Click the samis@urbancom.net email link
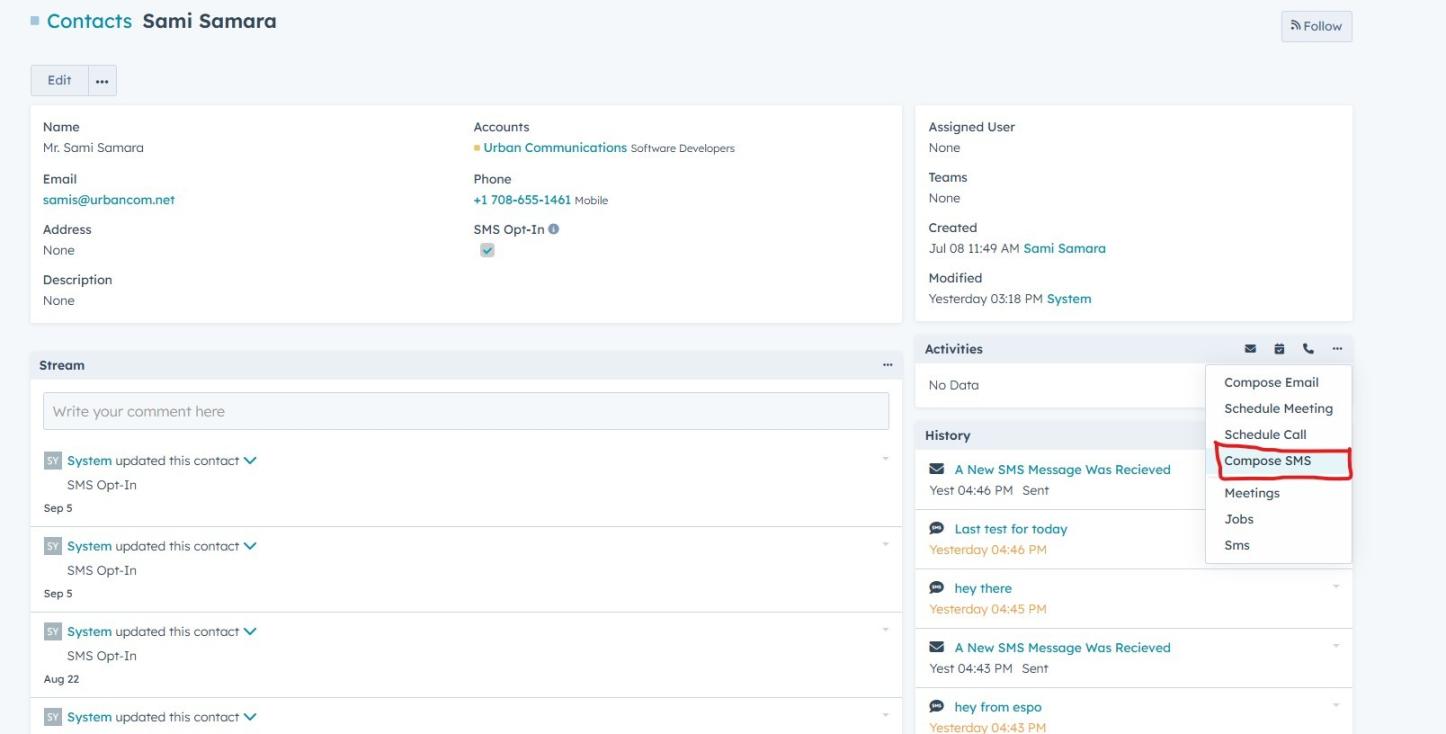 pos(109,200)
